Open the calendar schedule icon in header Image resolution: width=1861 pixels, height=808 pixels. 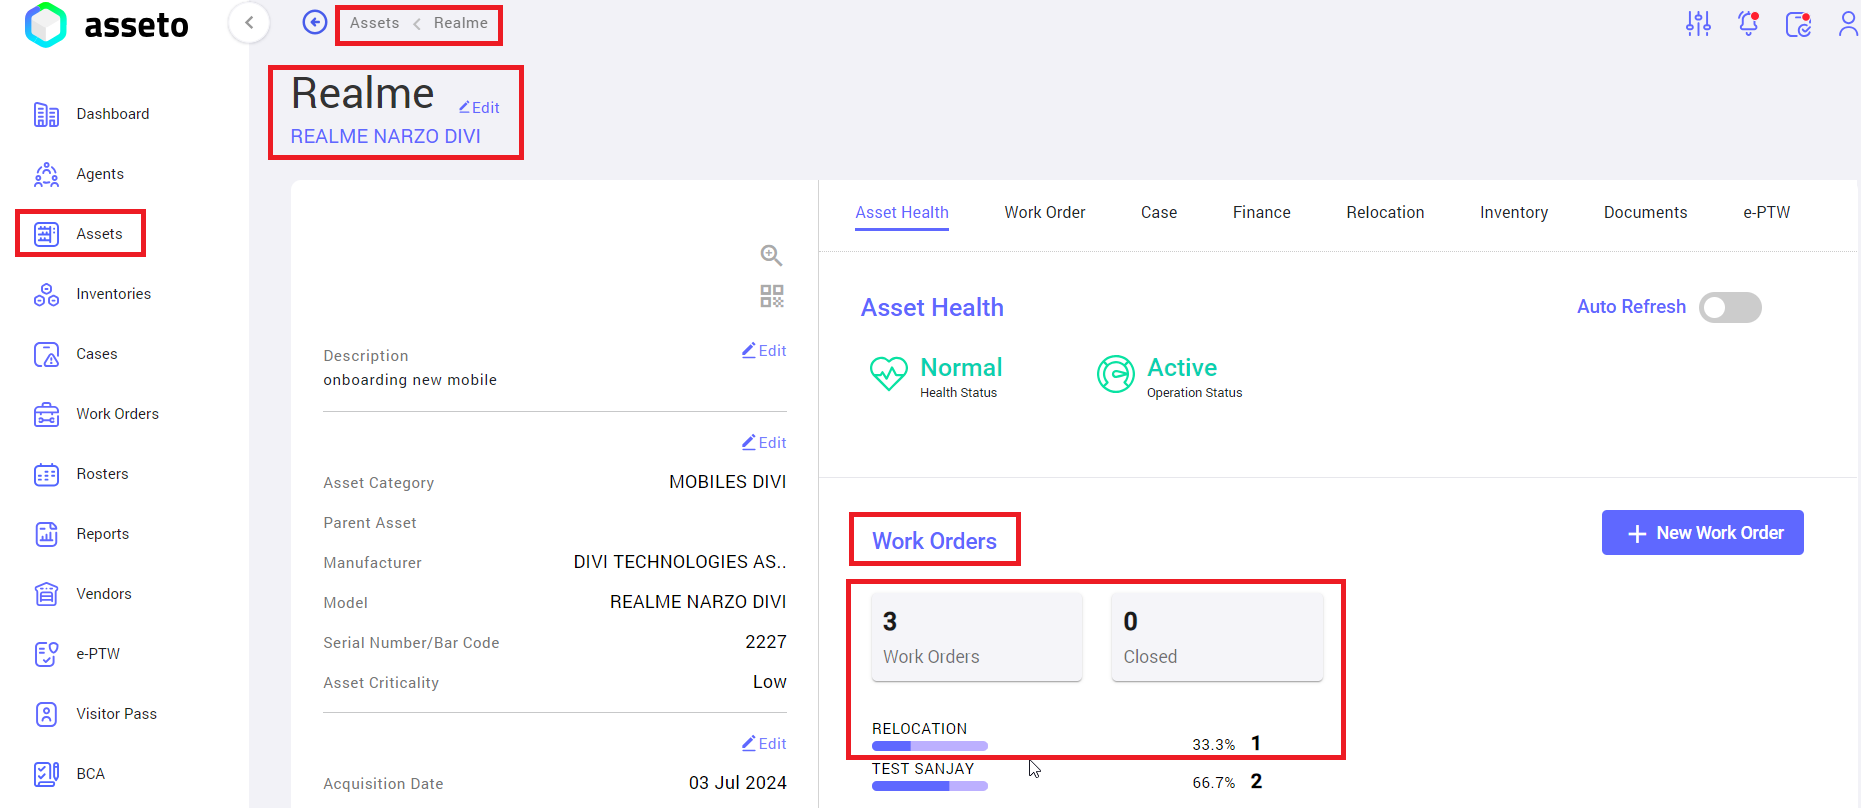click(1798, 24)
